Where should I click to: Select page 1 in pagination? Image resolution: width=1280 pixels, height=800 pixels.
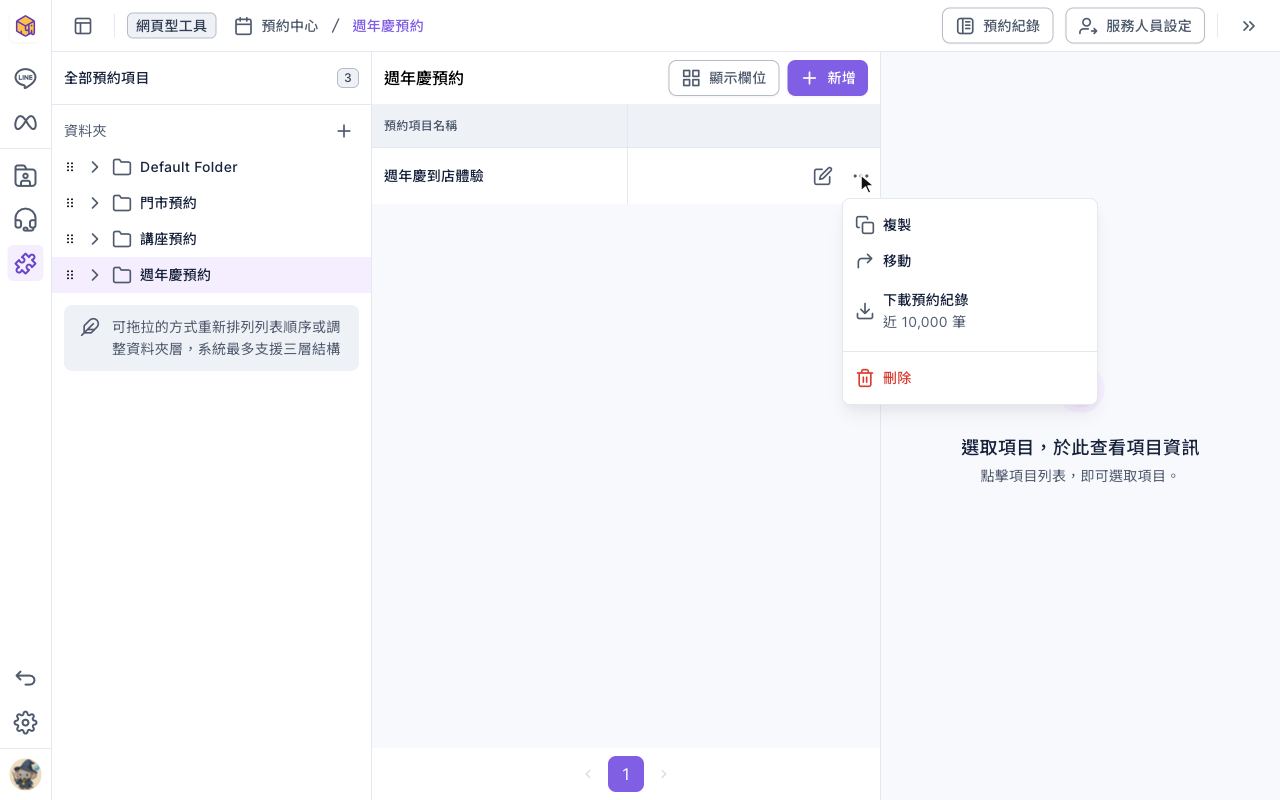click(x=626, y=774)
